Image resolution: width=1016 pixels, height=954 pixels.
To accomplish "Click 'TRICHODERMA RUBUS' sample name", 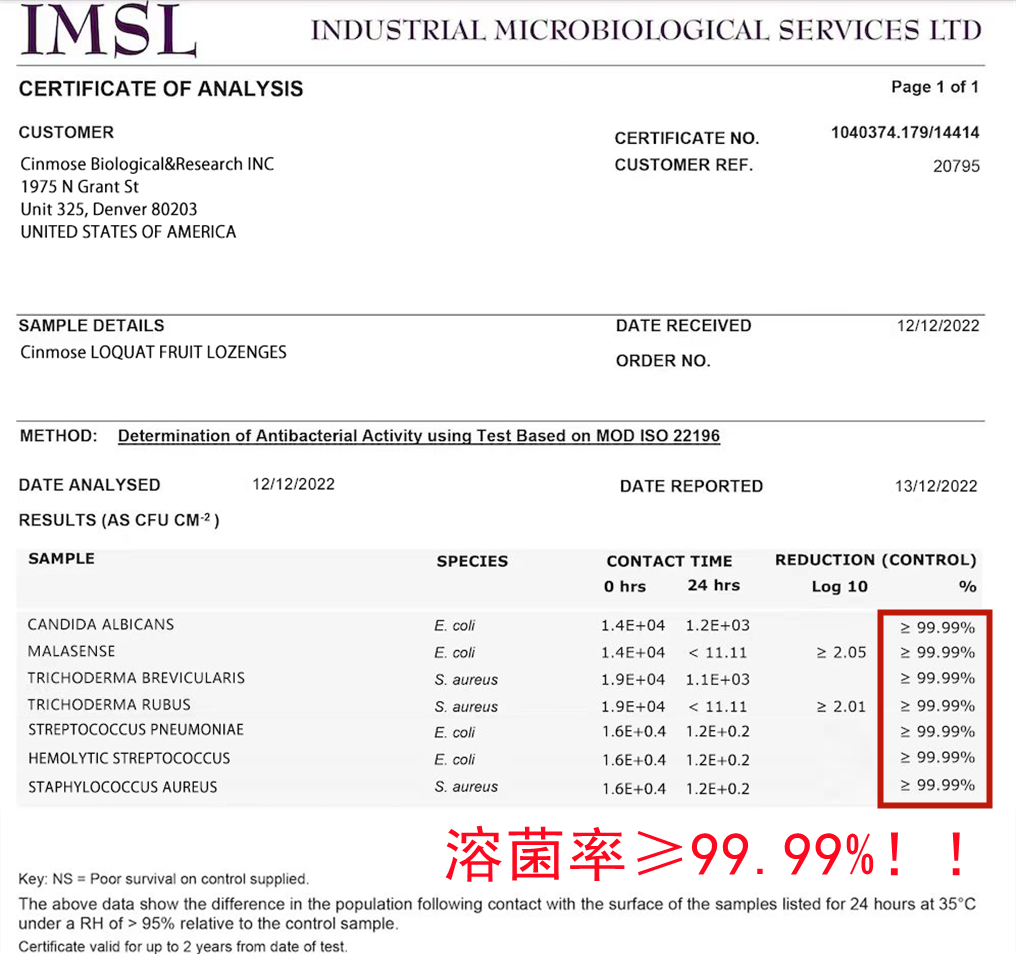I will [109, 704].
